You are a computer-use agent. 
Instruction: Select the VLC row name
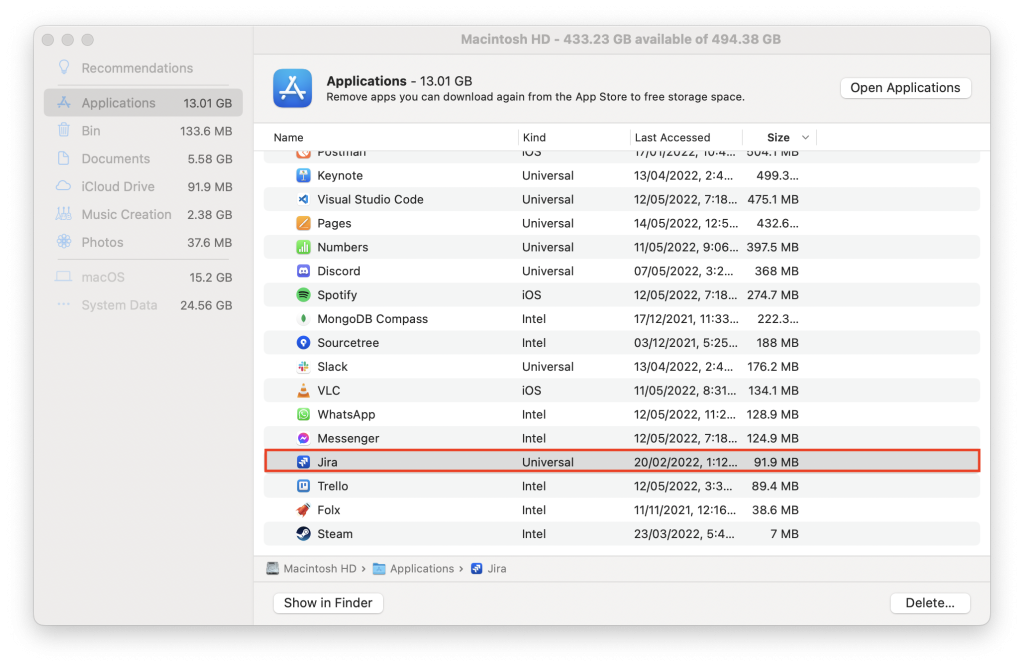point(328,391)
